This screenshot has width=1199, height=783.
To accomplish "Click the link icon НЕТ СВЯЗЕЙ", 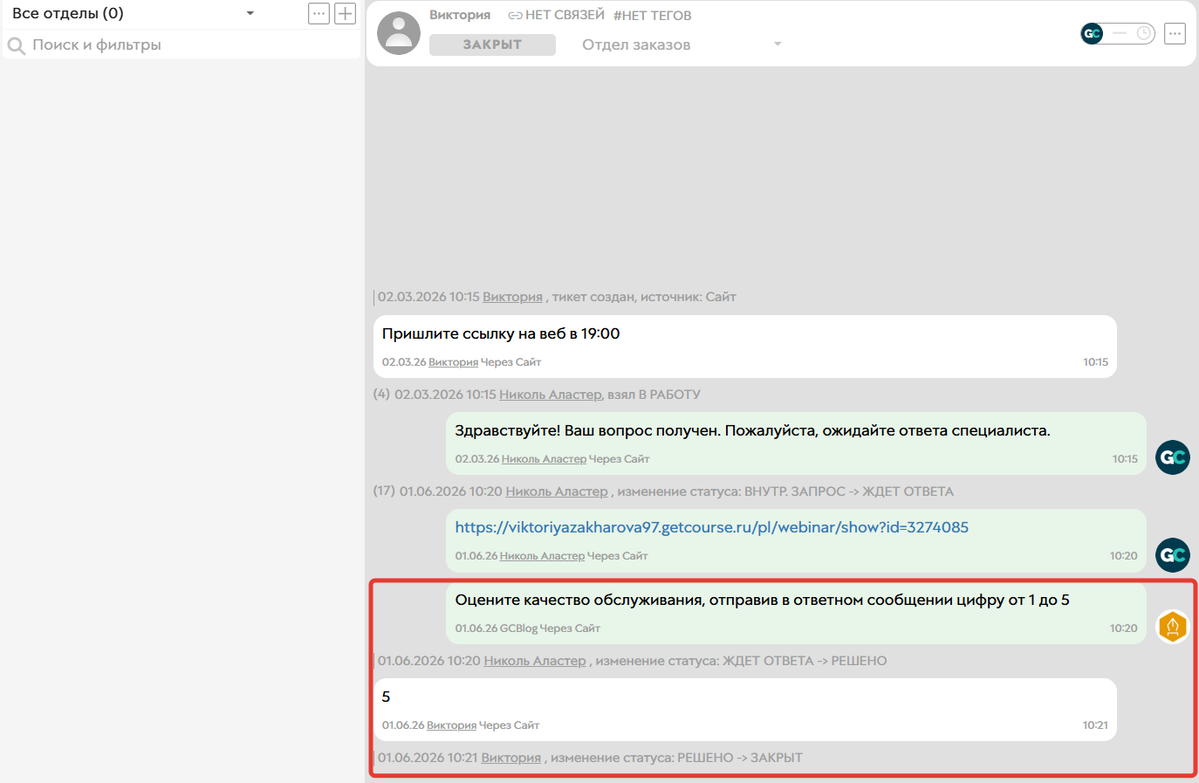I will (x=515, y=15).
